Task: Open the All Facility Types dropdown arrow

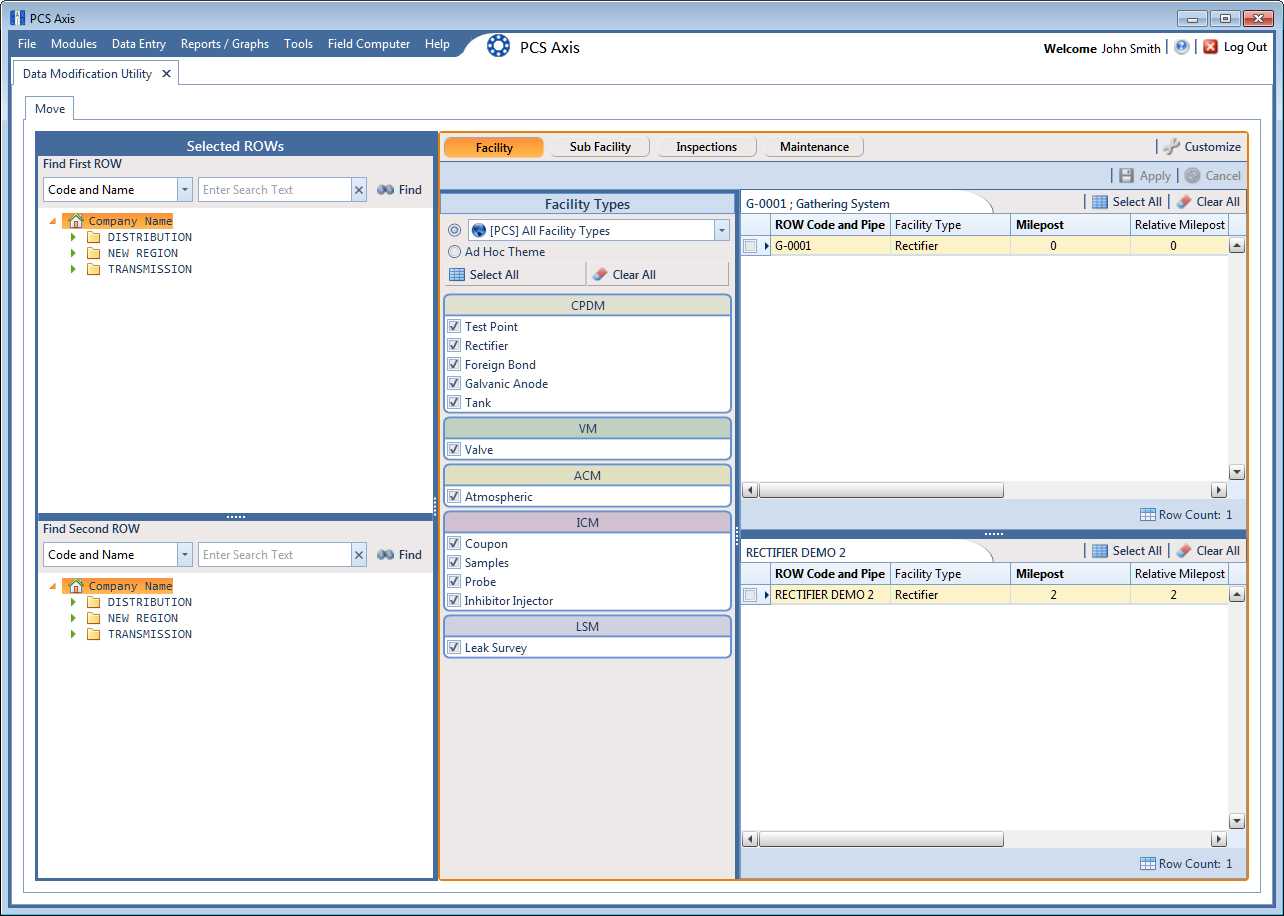Action: (x=722, y=231)
